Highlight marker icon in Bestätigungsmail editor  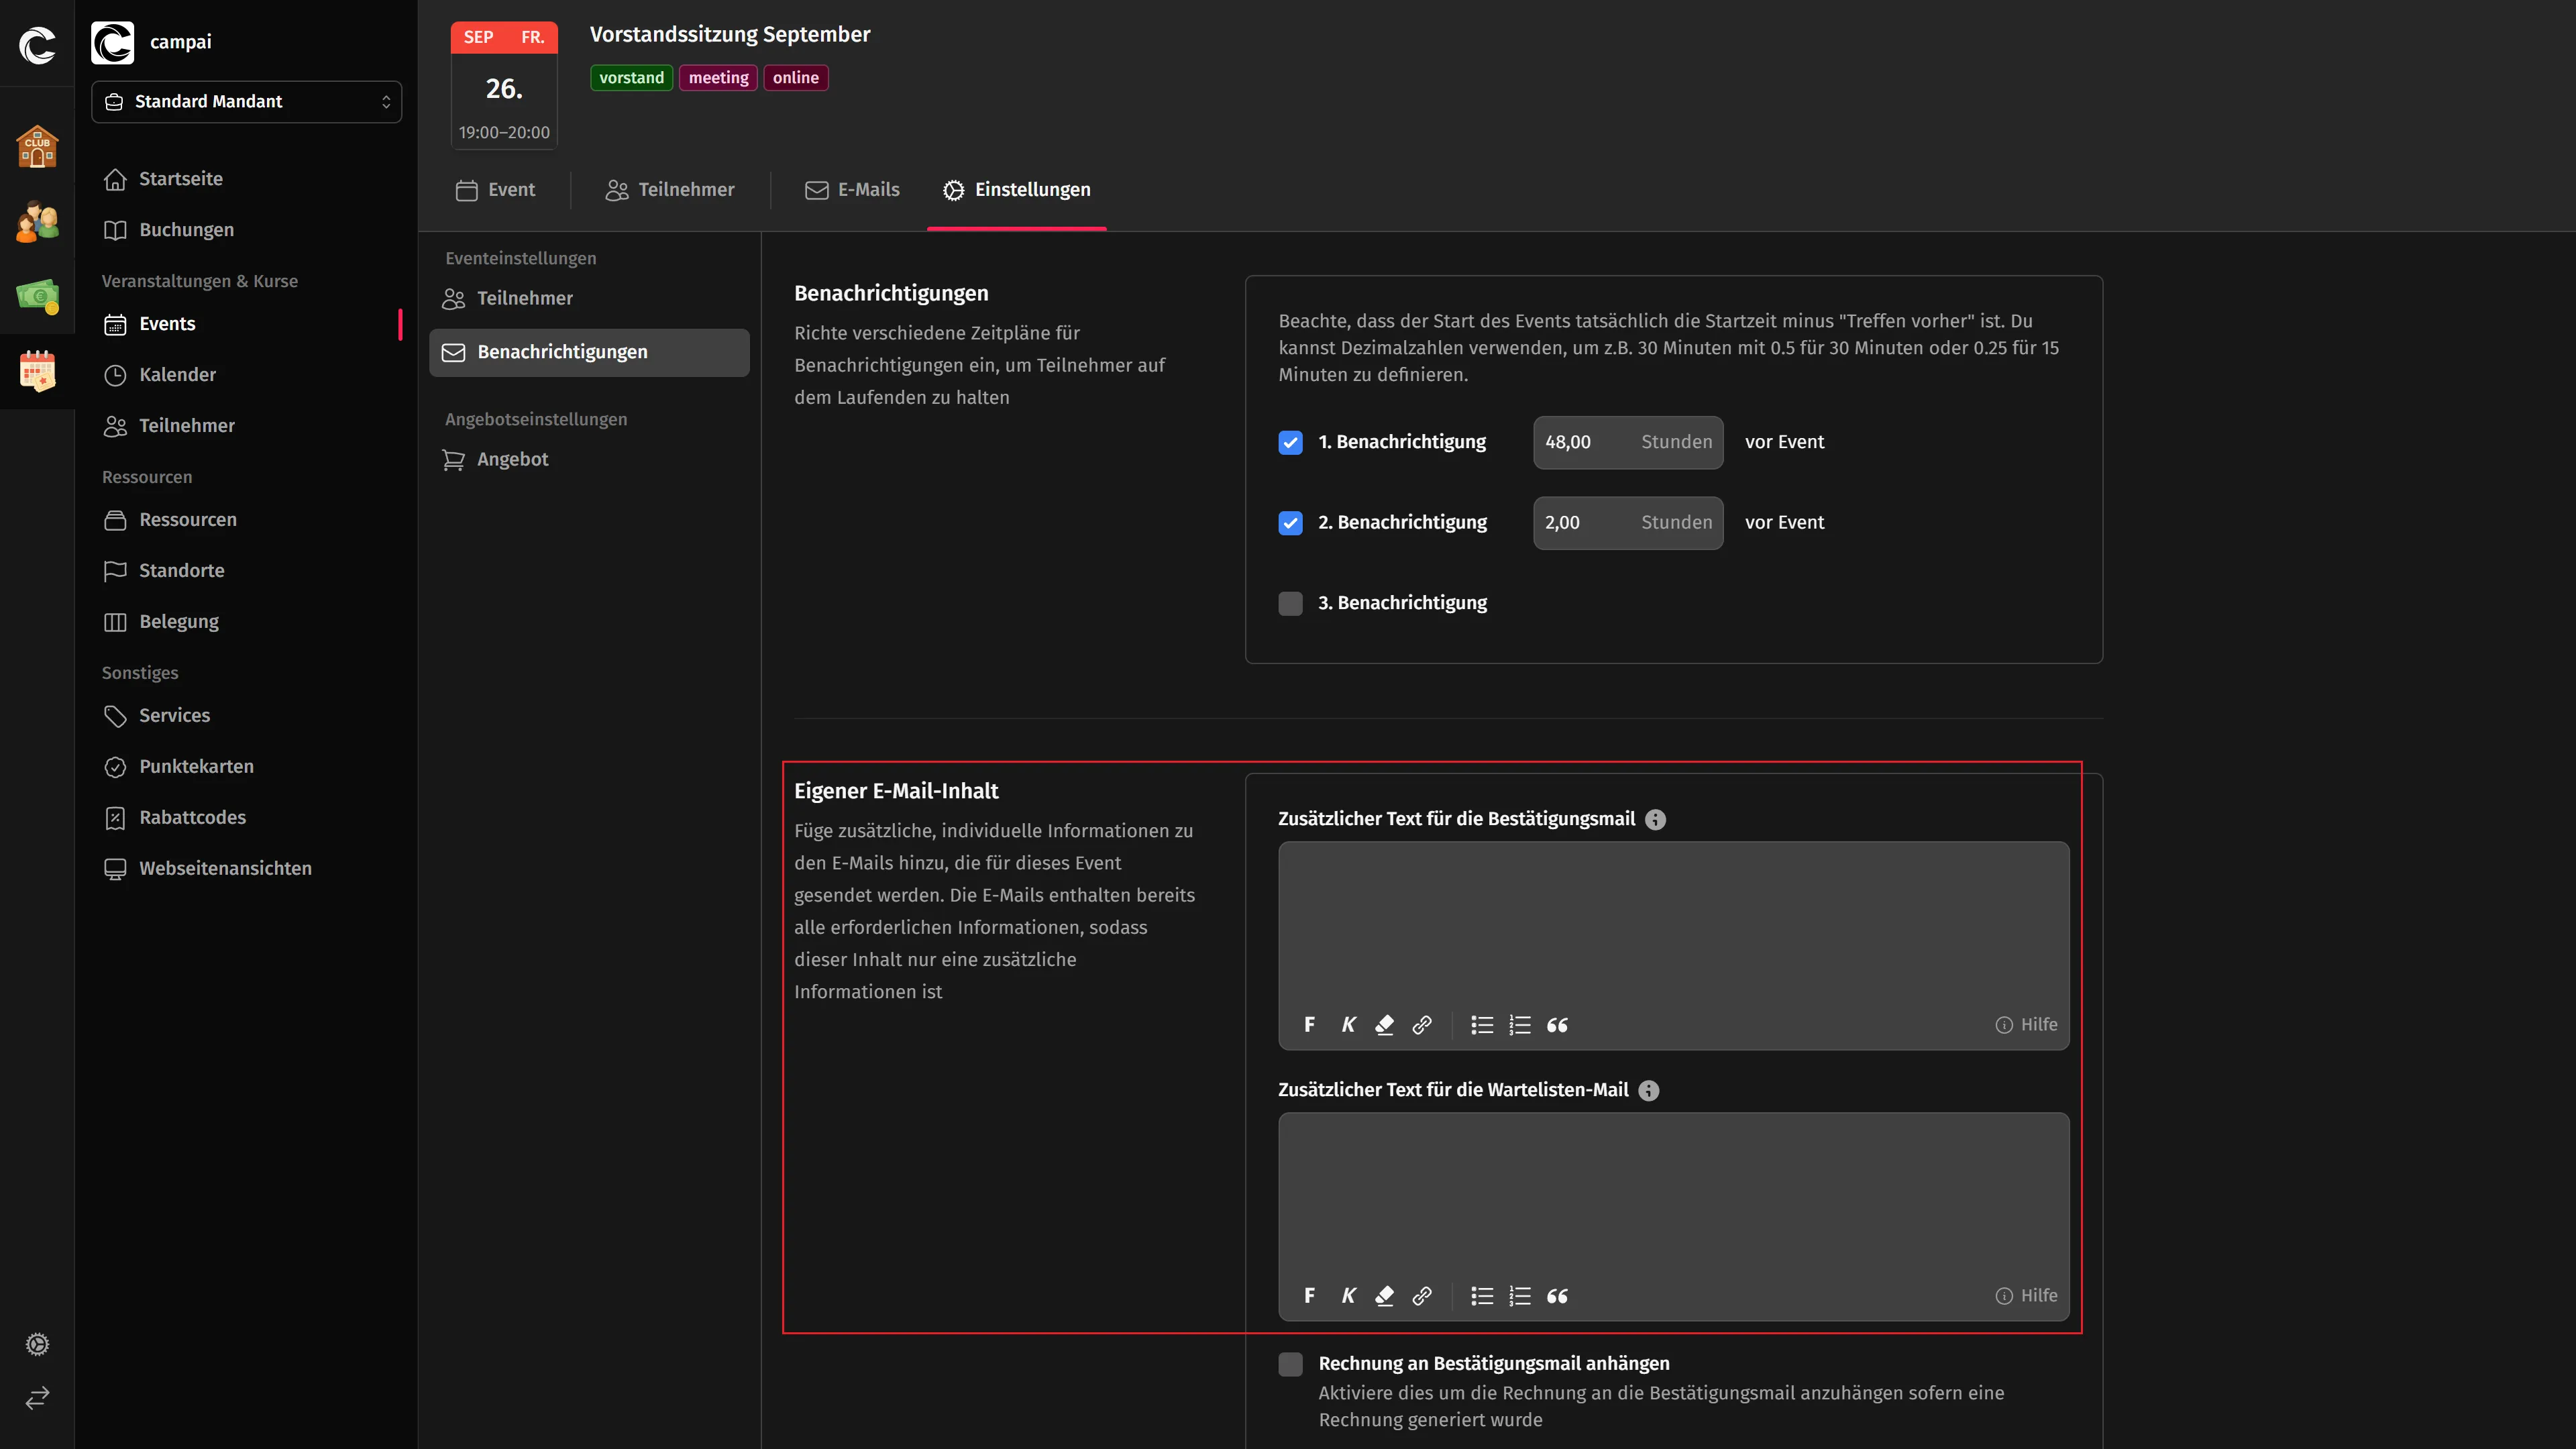tap(1385, 1025)
